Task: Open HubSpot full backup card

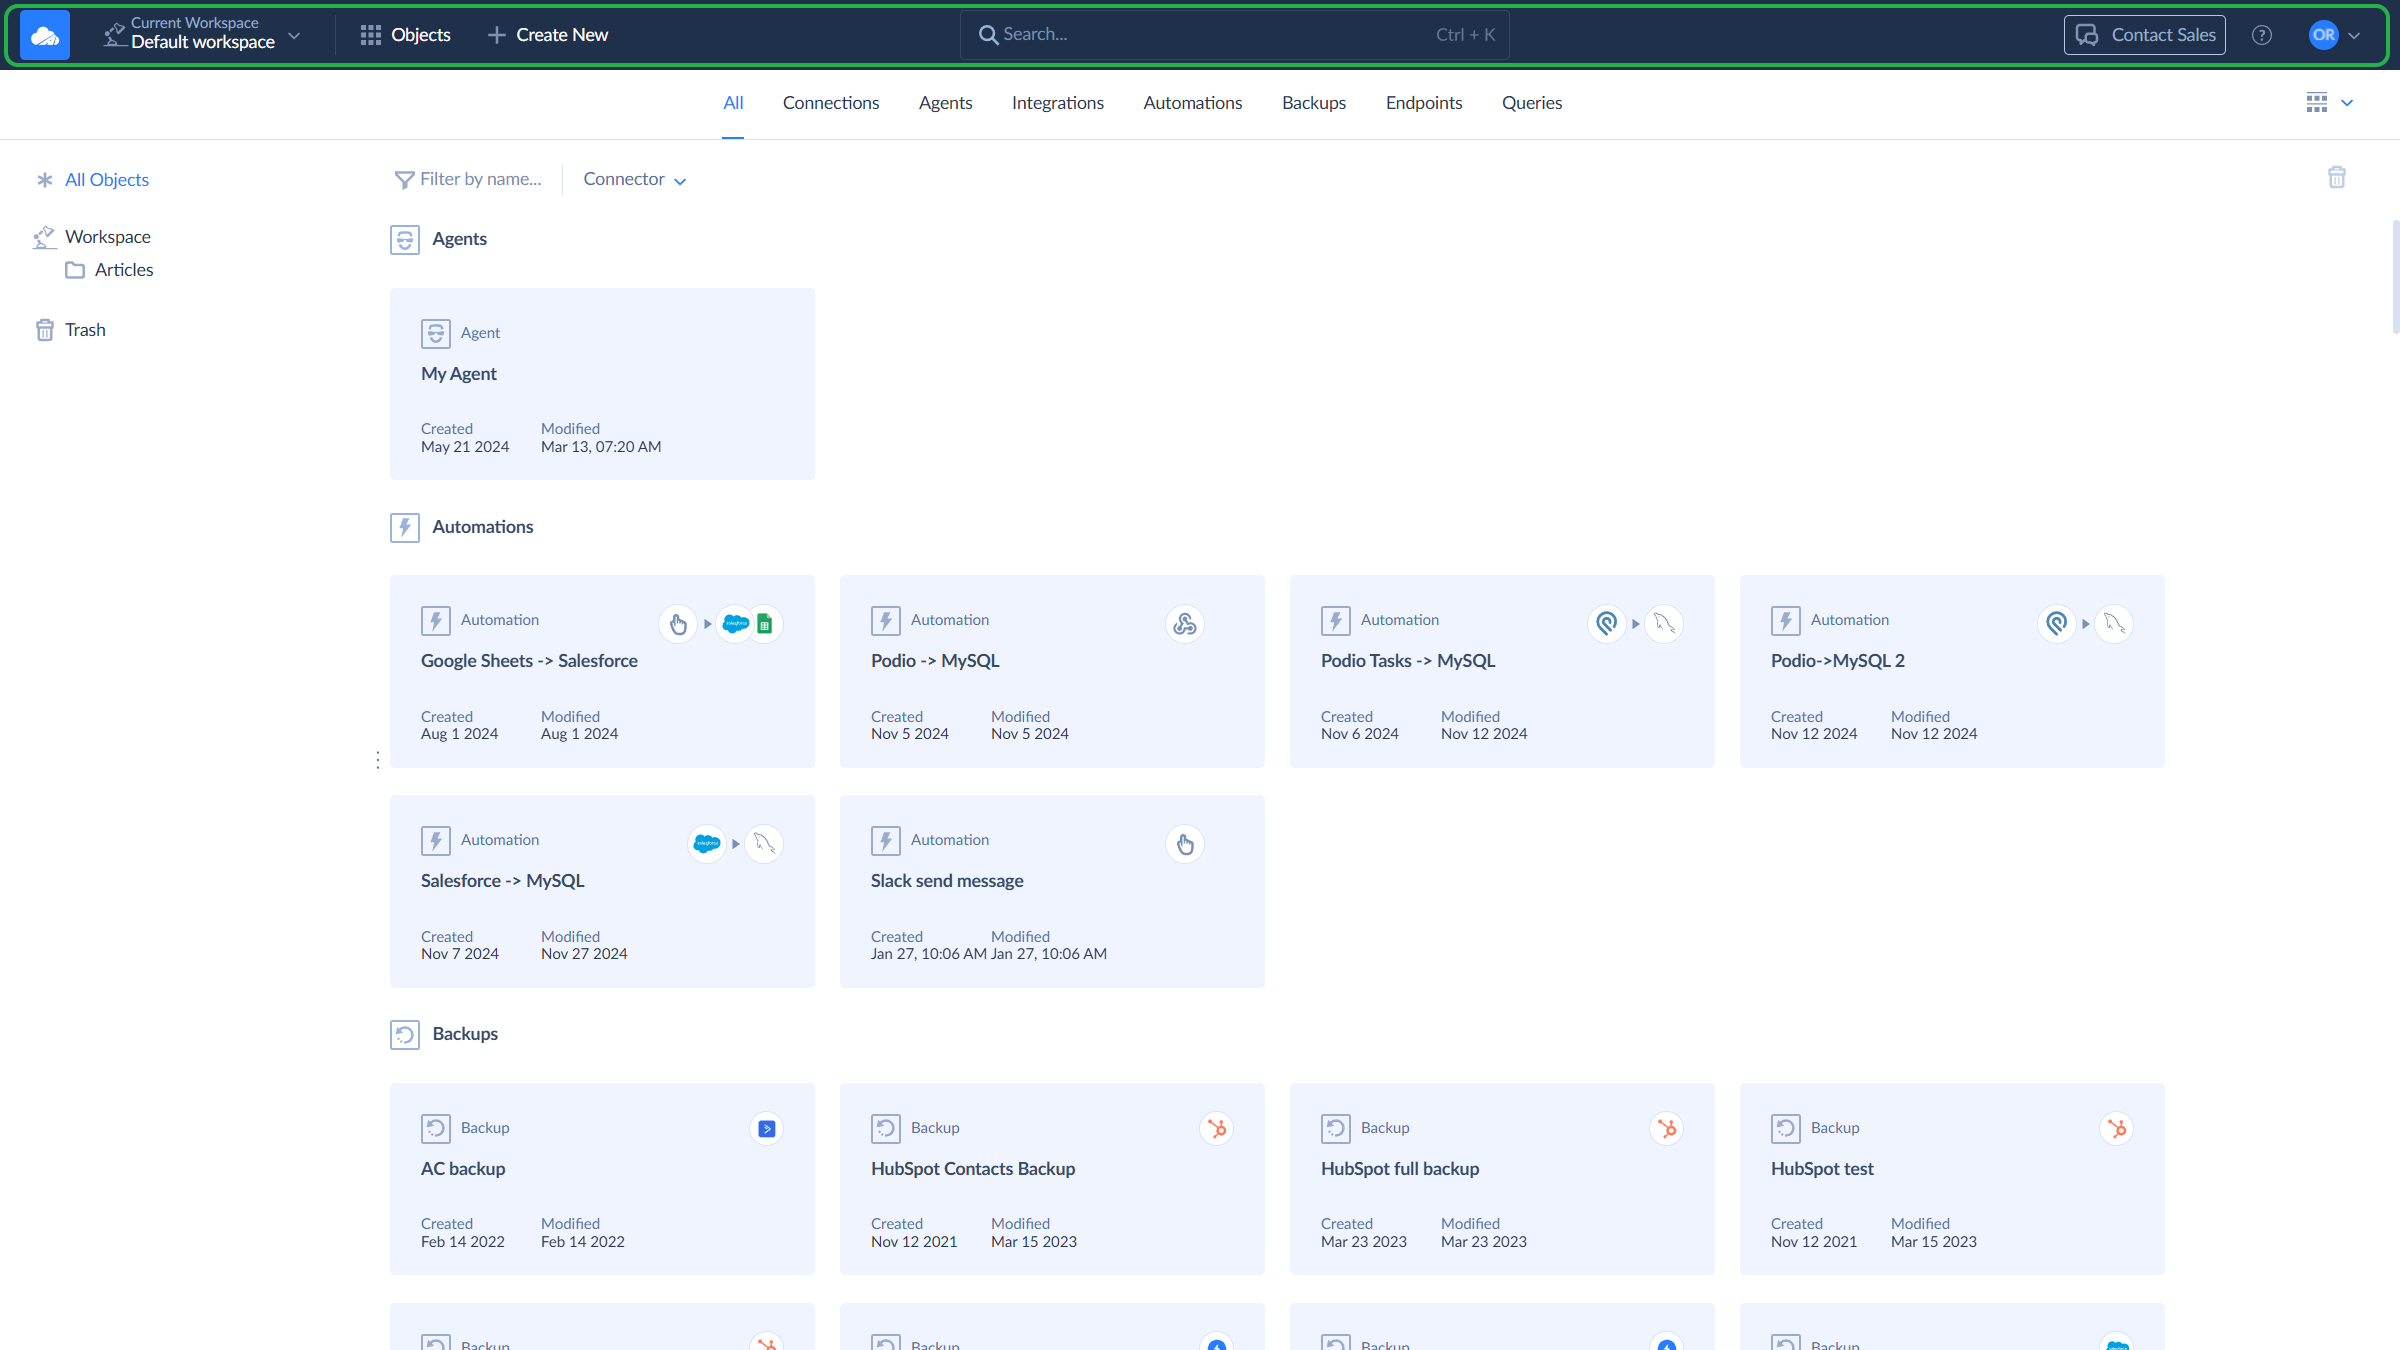Action: pos(1502,1179)
